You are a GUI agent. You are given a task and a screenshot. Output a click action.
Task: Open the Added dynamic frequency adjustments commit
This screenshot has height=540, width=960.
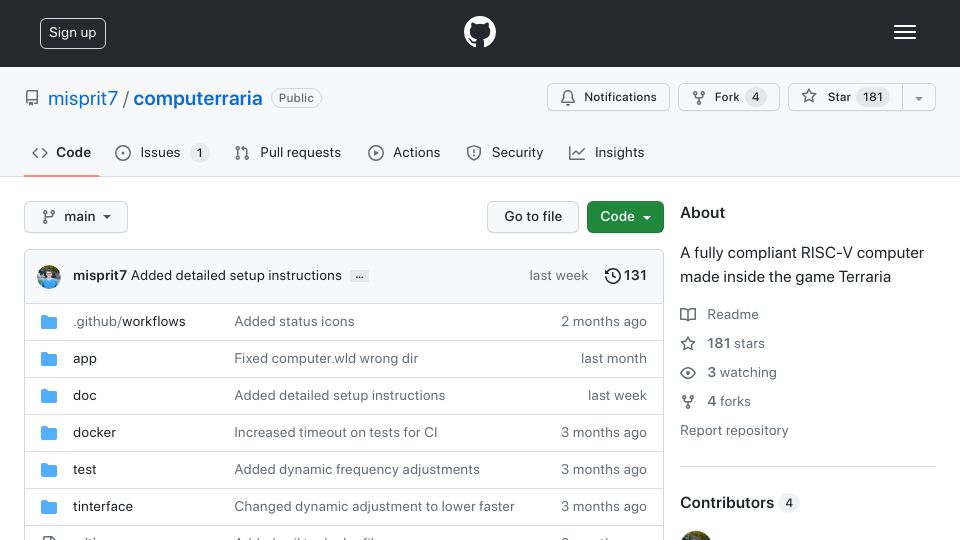[357, 470]
